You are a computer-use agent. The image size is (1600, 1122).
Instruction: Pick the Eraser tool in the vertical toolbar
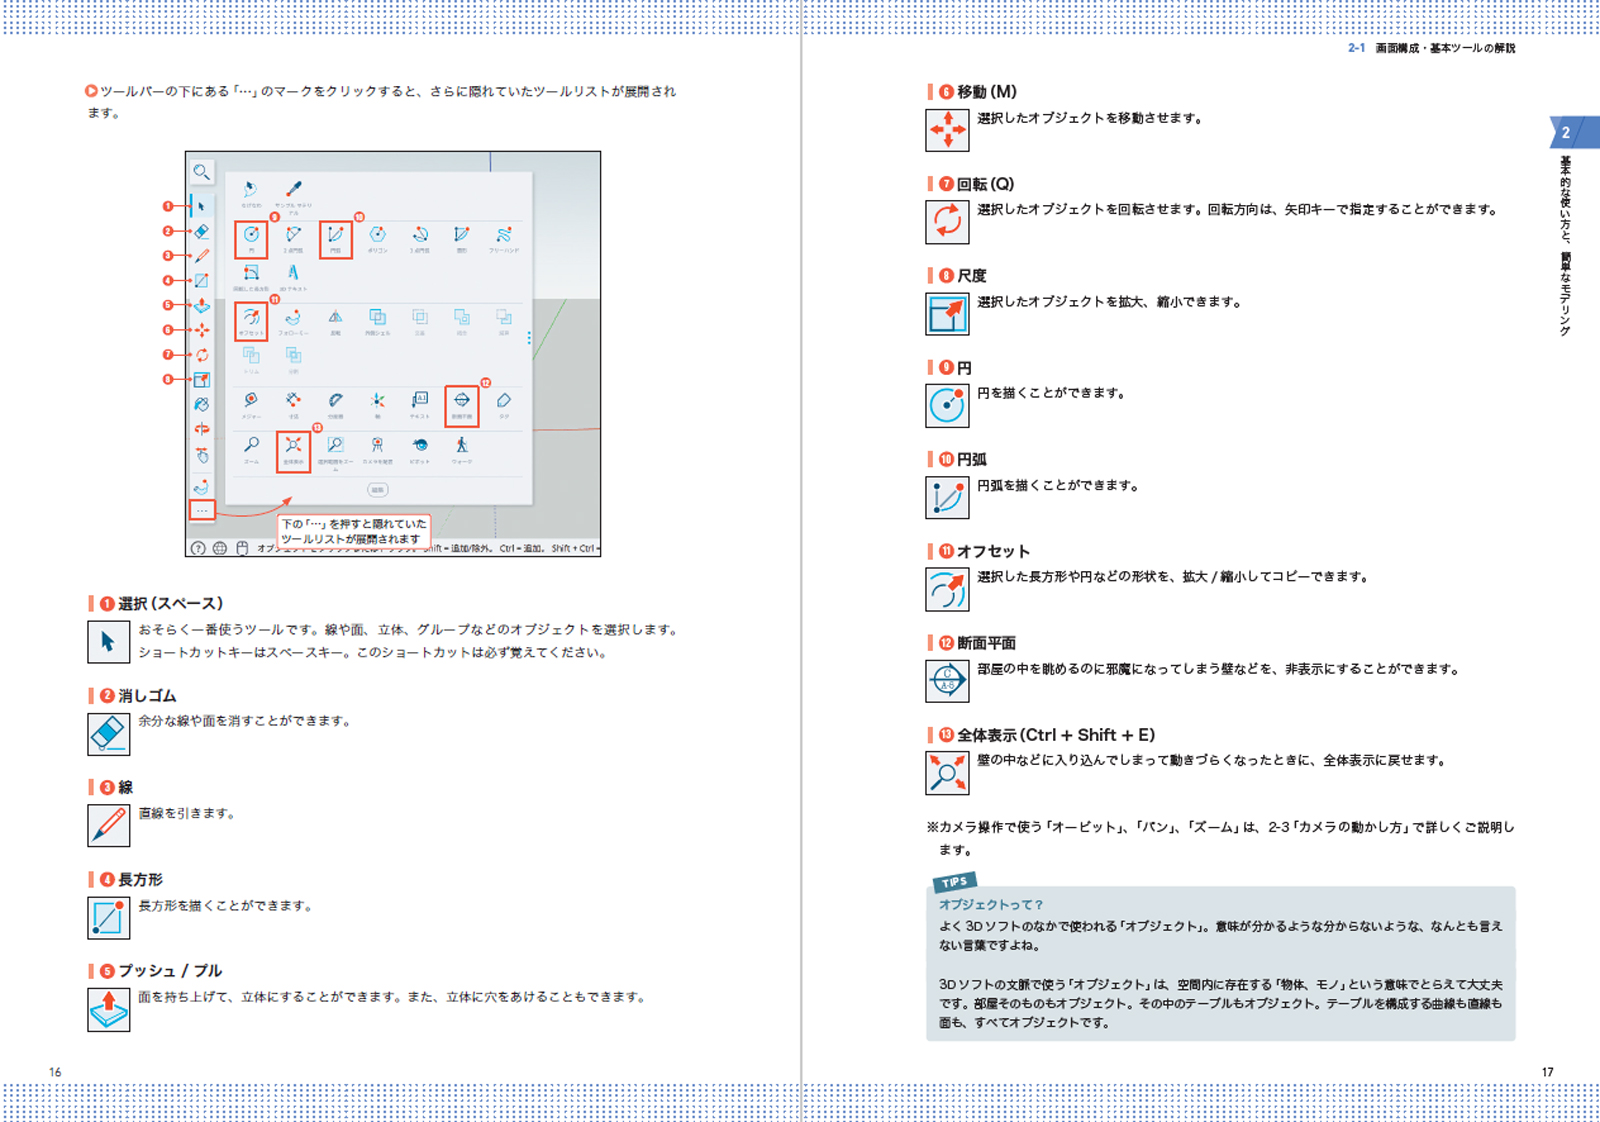point(201,231)
